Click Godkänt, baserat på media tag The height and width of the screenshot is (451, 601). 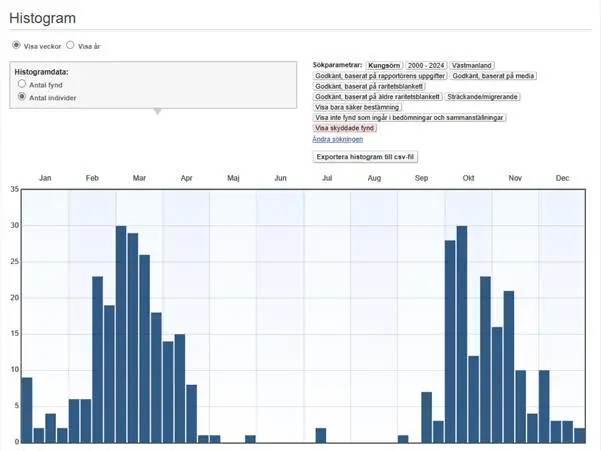tap(493, 76)
